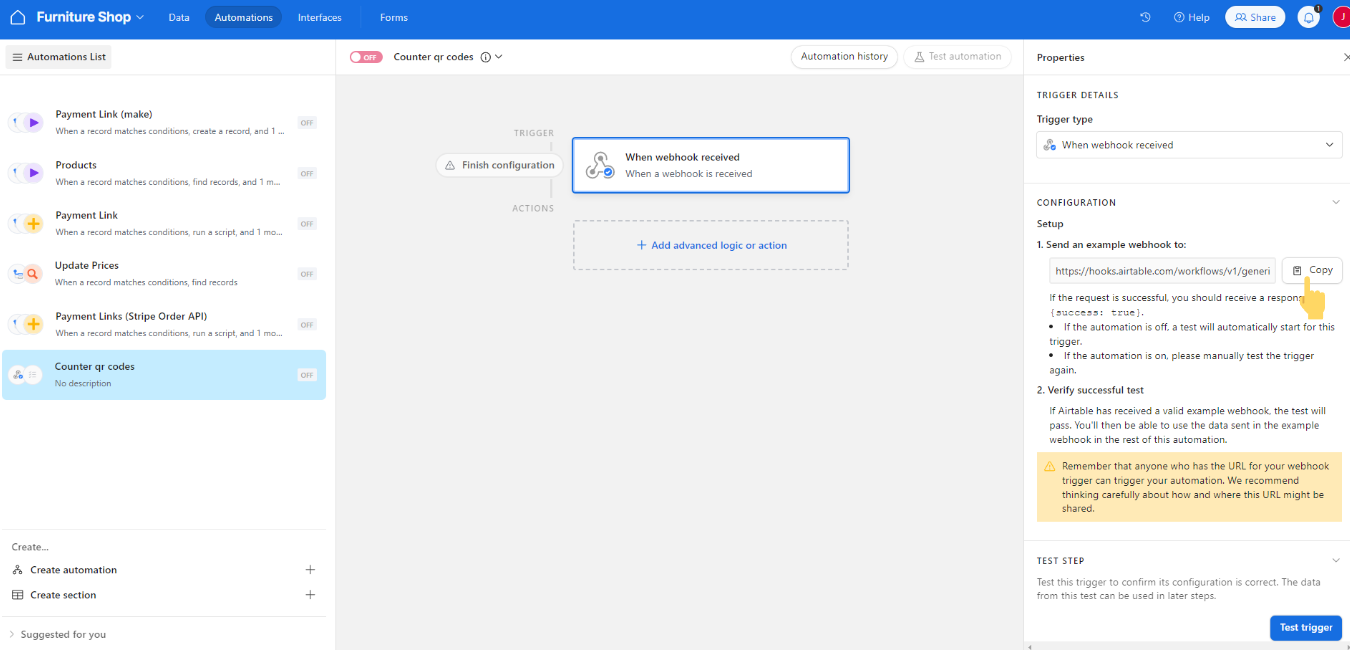Image resolution: width=1350 pixels, height=650 pixels.
Task: Toggle OFF switch for Payment Links (Stripe Order API)
Action: tap(307, 324)
